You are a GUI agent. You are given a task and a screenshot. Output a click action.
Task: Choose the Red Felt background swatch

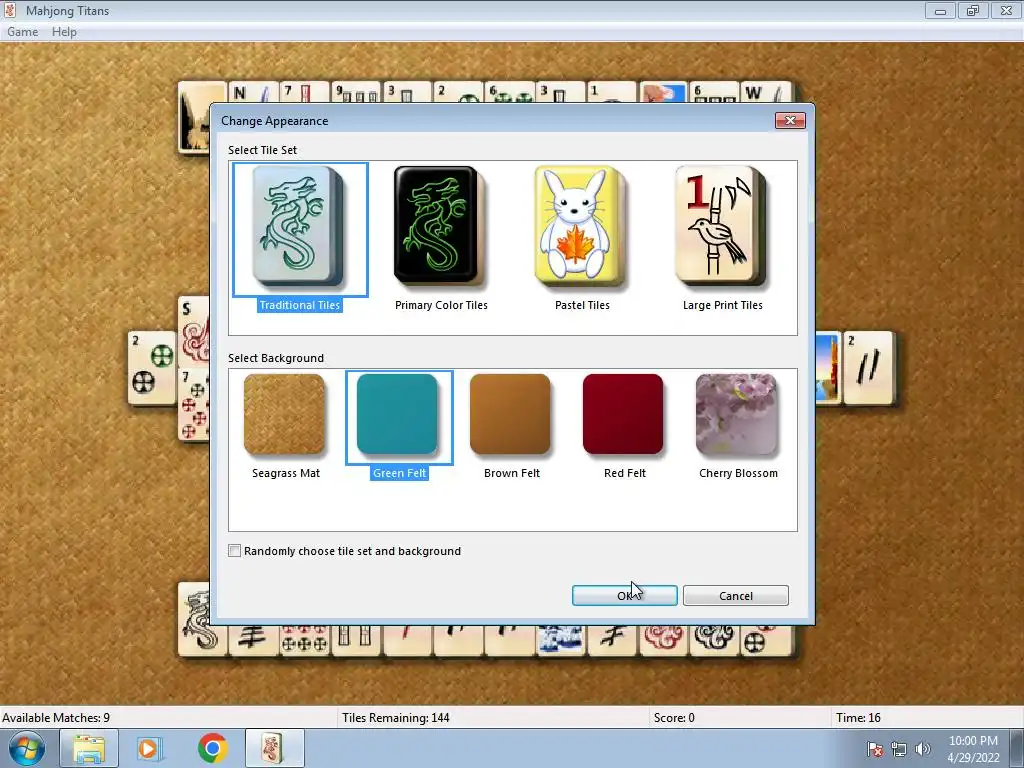624,414
